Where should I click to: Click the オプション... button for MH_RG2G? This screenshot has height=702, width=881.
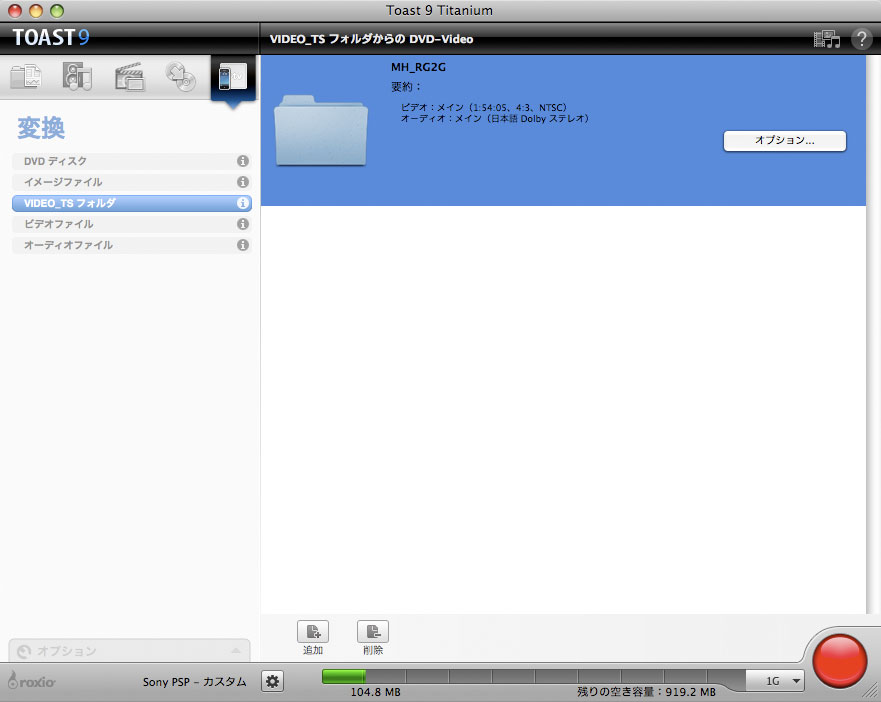[784, 141]
